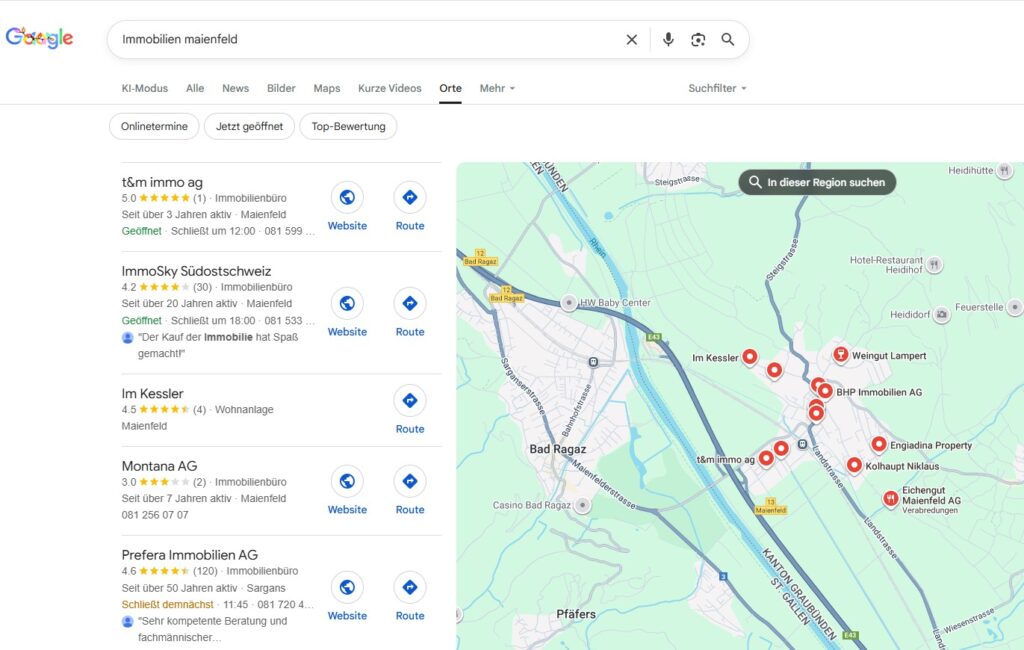Get Route directions to Prefera Immobilien AG

point(410,587)
